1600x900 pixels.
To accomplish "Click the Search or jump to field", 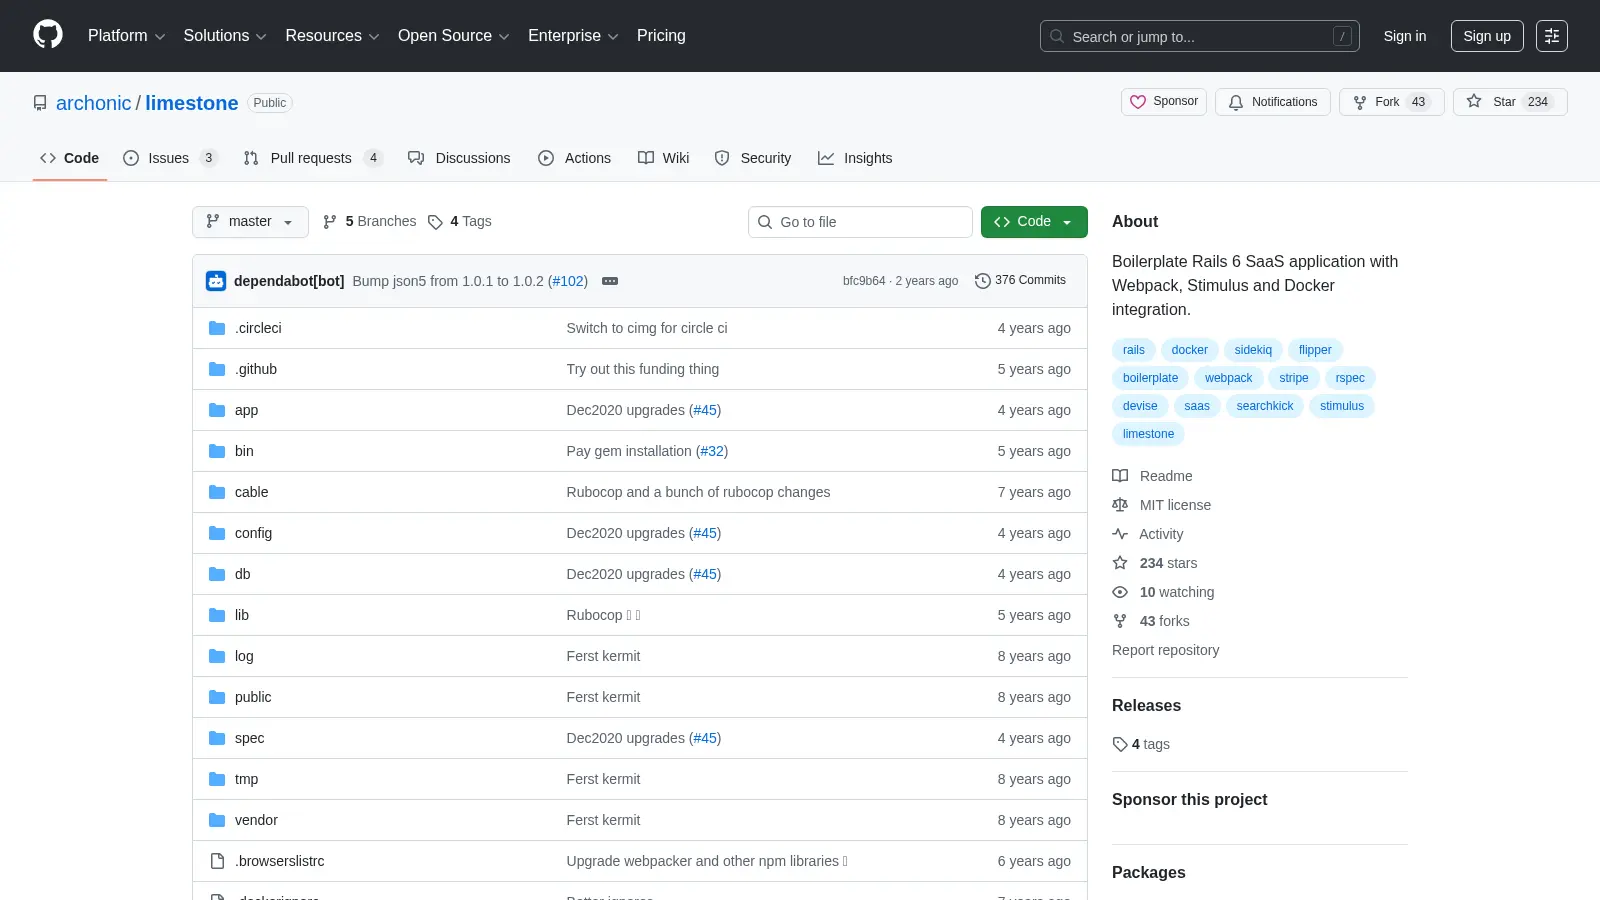I will pos(1199,36).
